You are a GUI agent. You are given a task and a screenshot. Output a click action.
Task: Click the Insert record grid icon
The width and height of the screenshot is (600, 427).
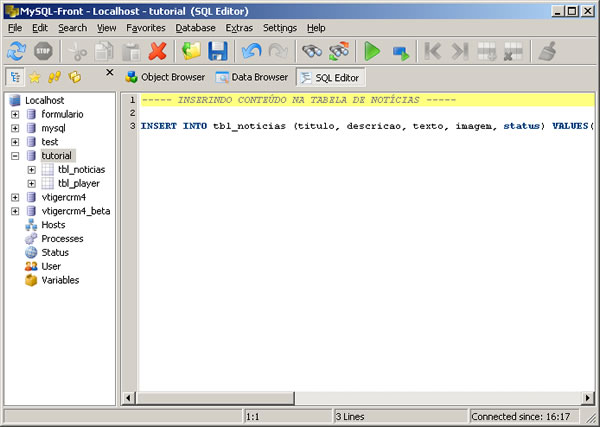(487, 51)
